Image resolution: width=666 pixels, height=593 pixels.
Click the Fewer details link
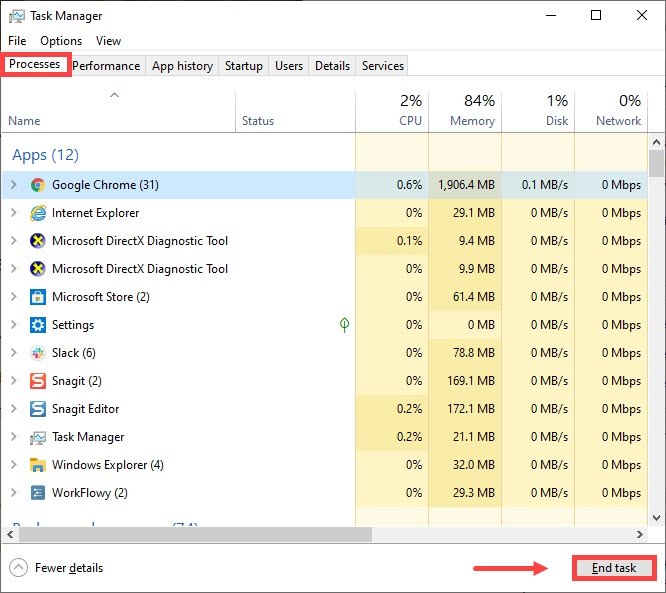point(69,568)
